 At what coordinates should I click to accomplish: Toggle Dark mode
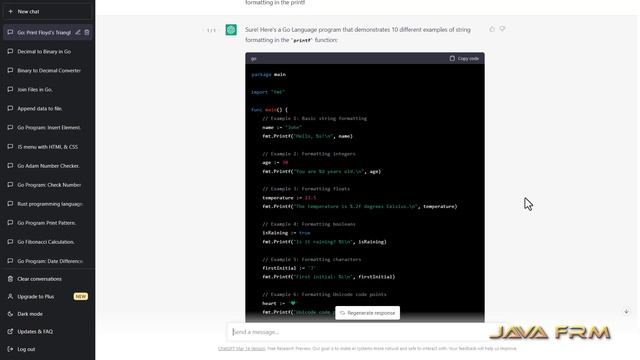click(x=47, y=314)
